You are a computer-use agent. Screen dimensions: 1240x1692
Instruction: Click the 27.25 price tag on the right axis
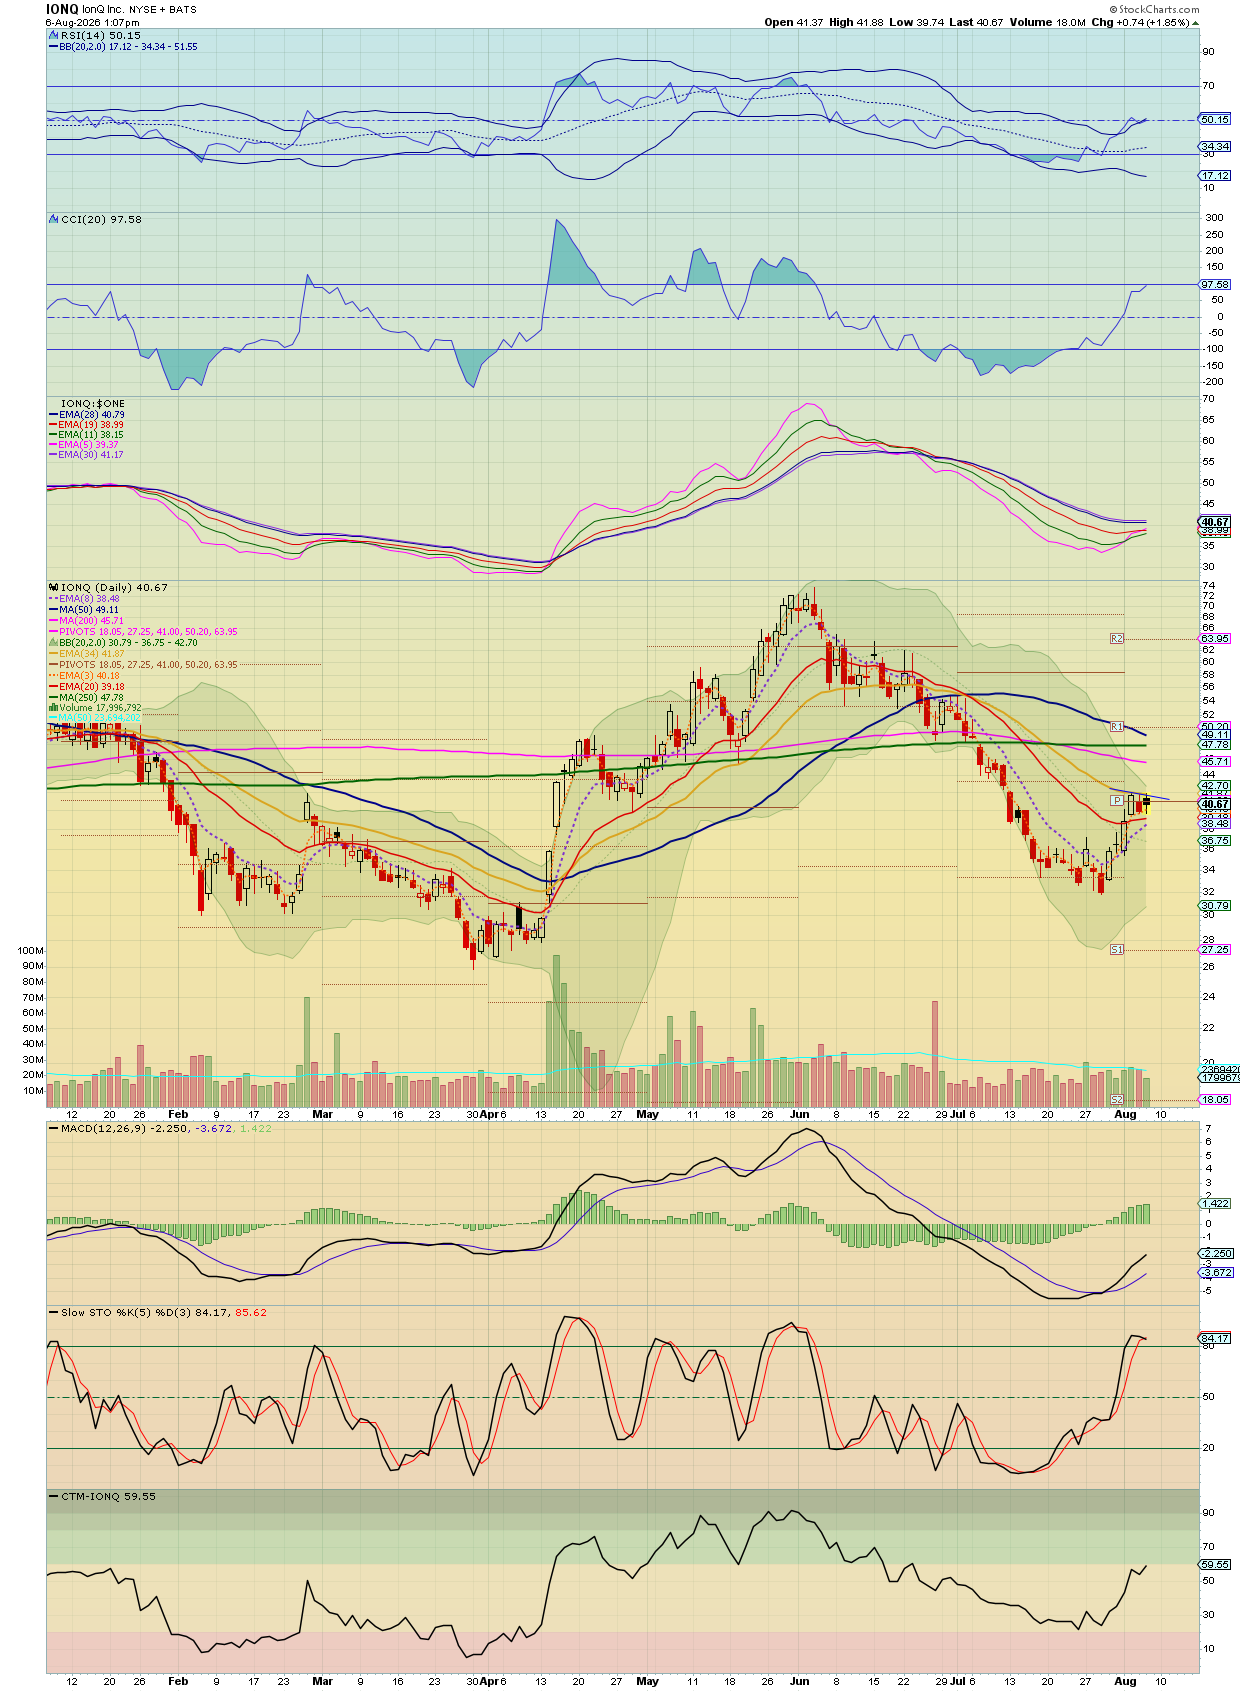pos(1215,949)
